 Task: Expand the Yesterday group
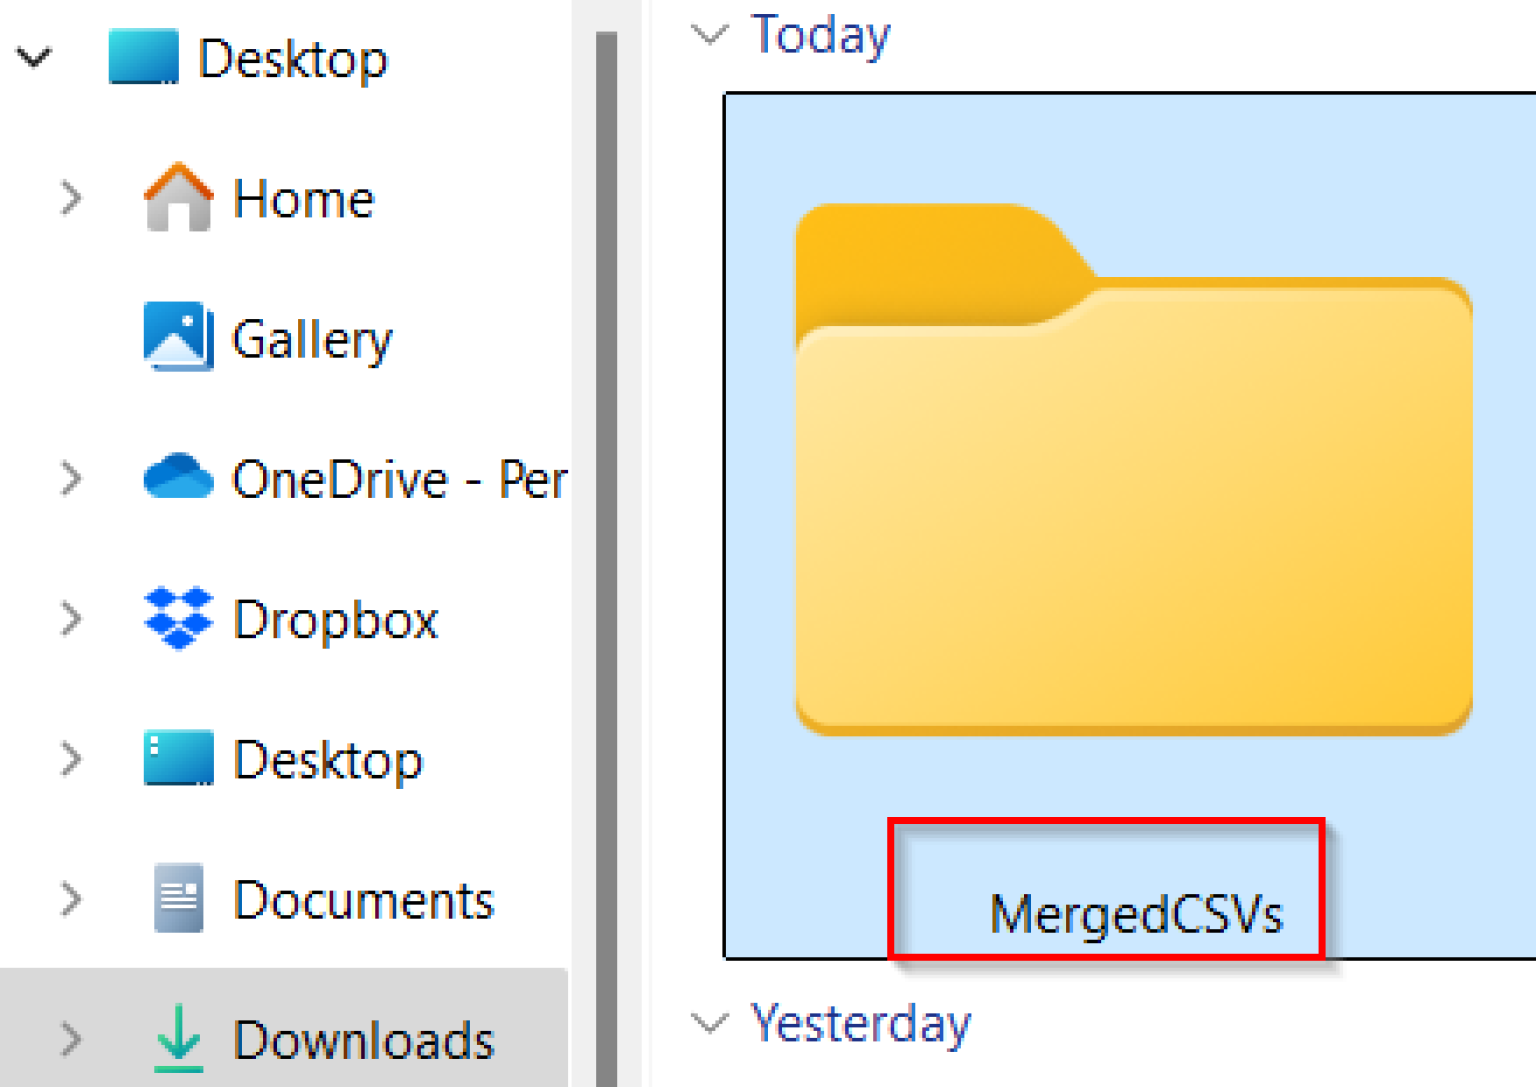tap(712, 1022)
